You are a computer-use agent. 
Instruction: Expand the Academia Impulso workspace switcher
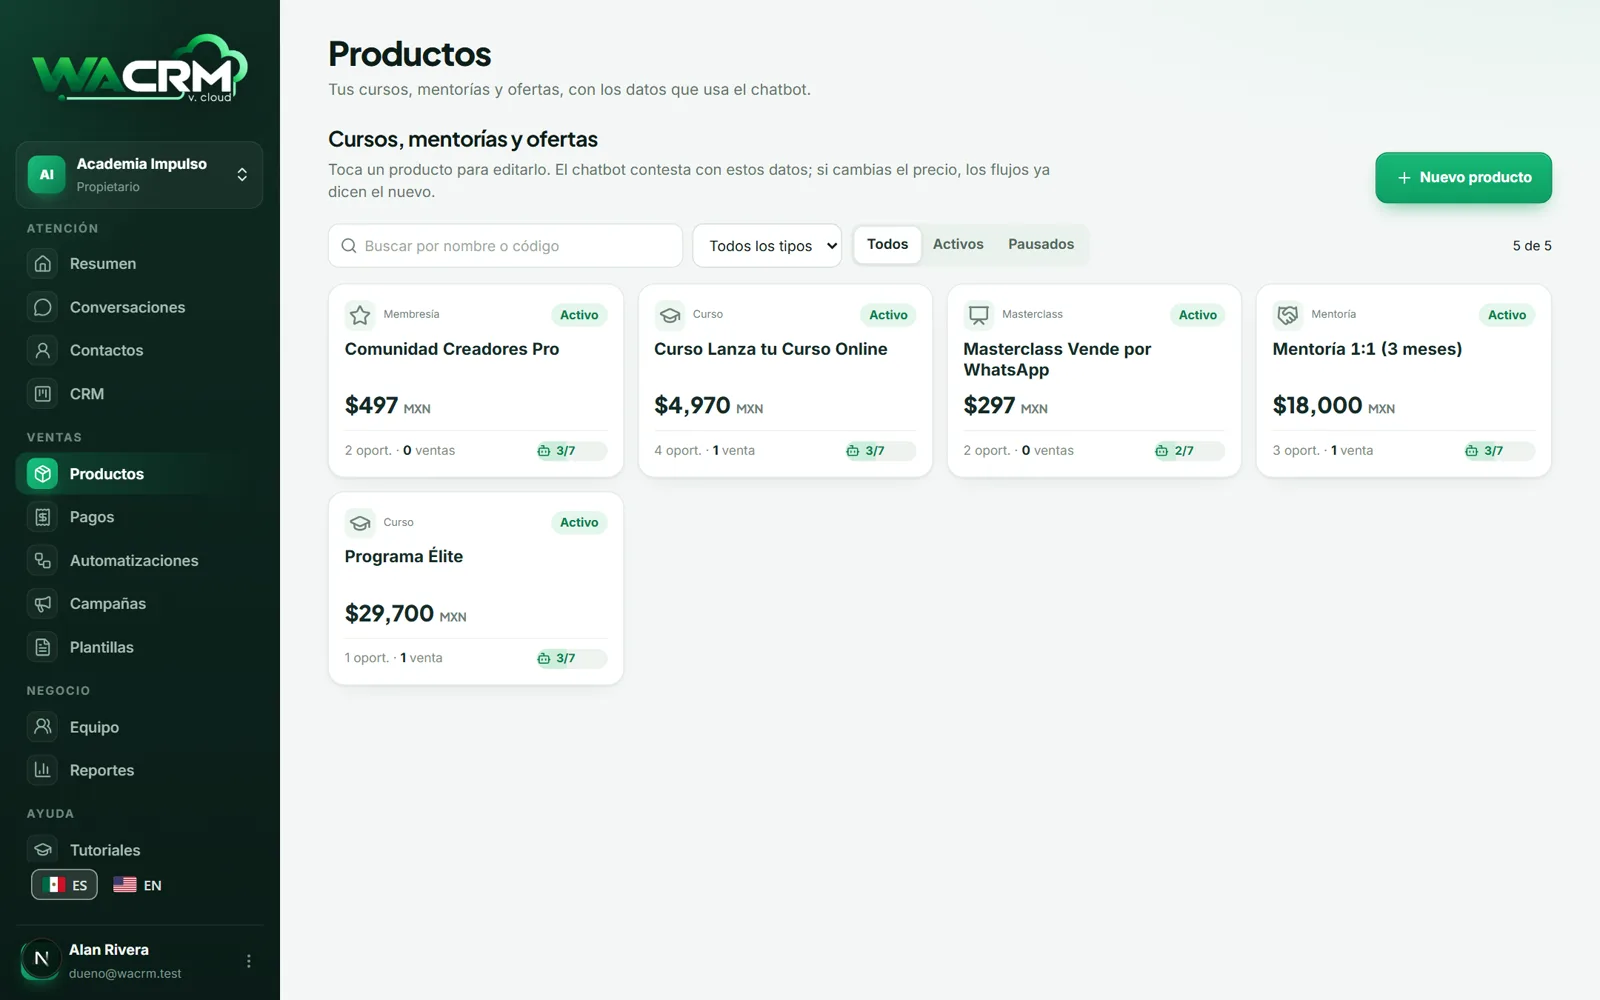click(139, 175)
